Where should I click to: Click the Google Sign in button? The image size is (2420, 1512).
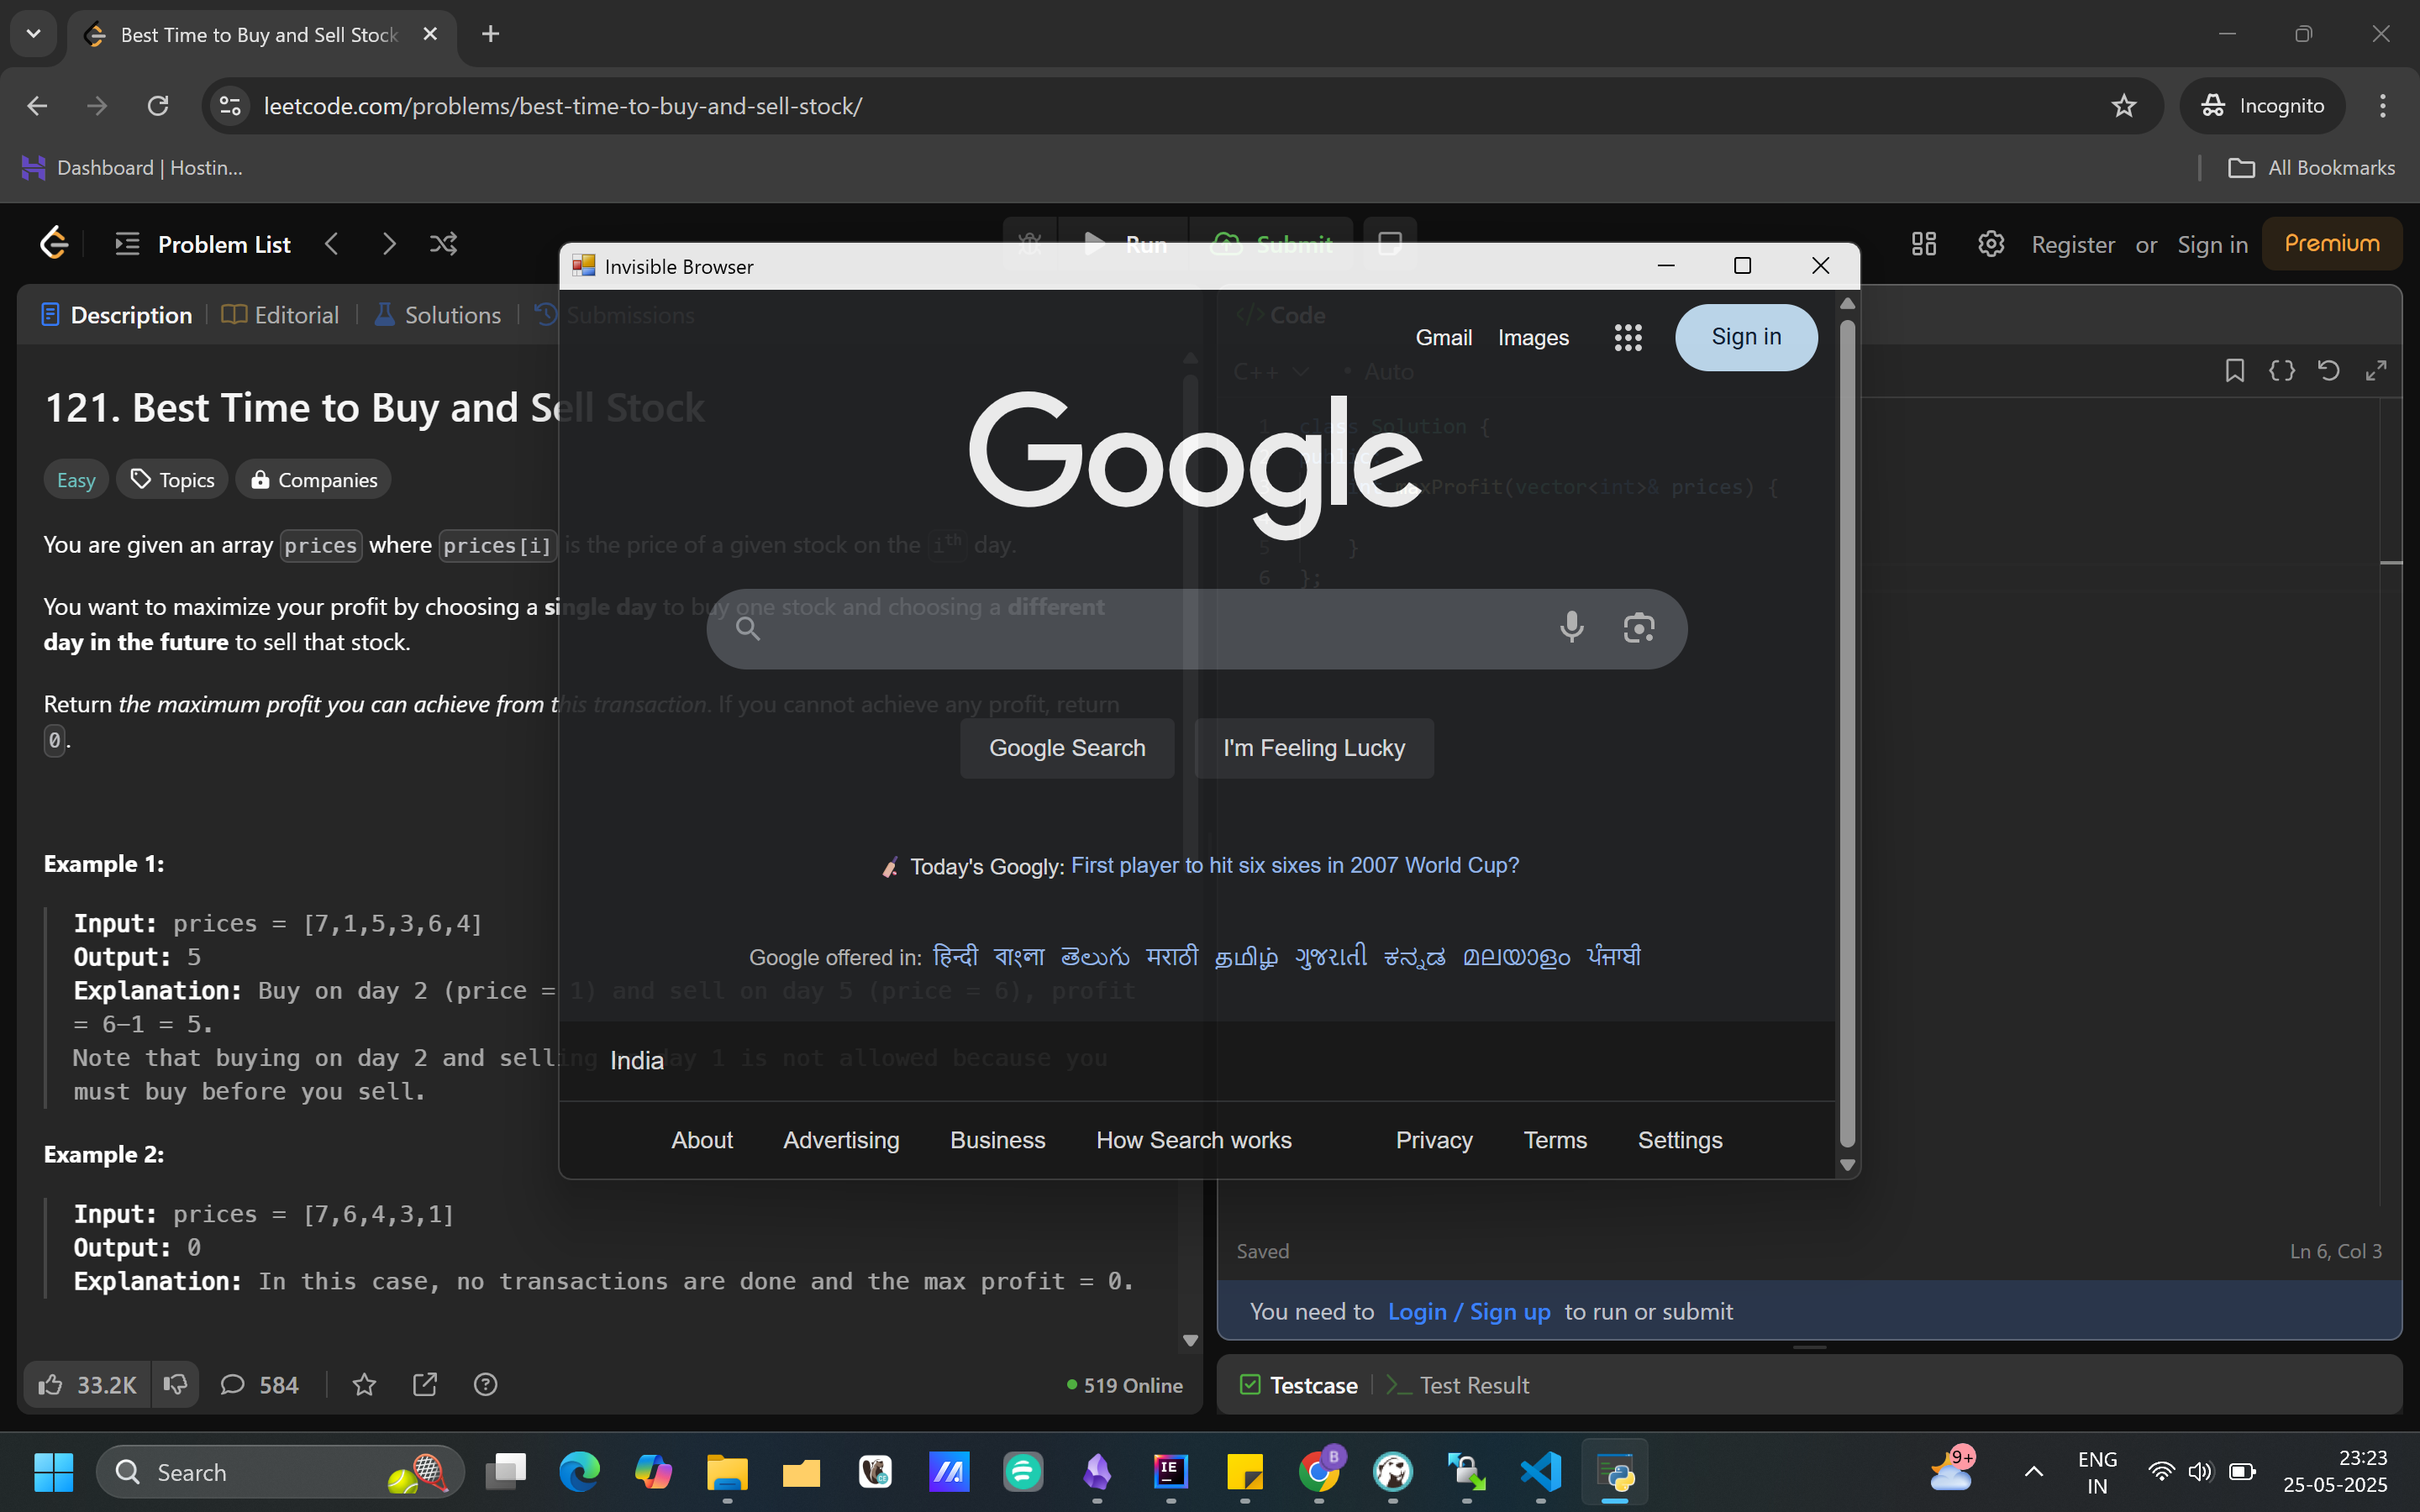point(1746,337)
